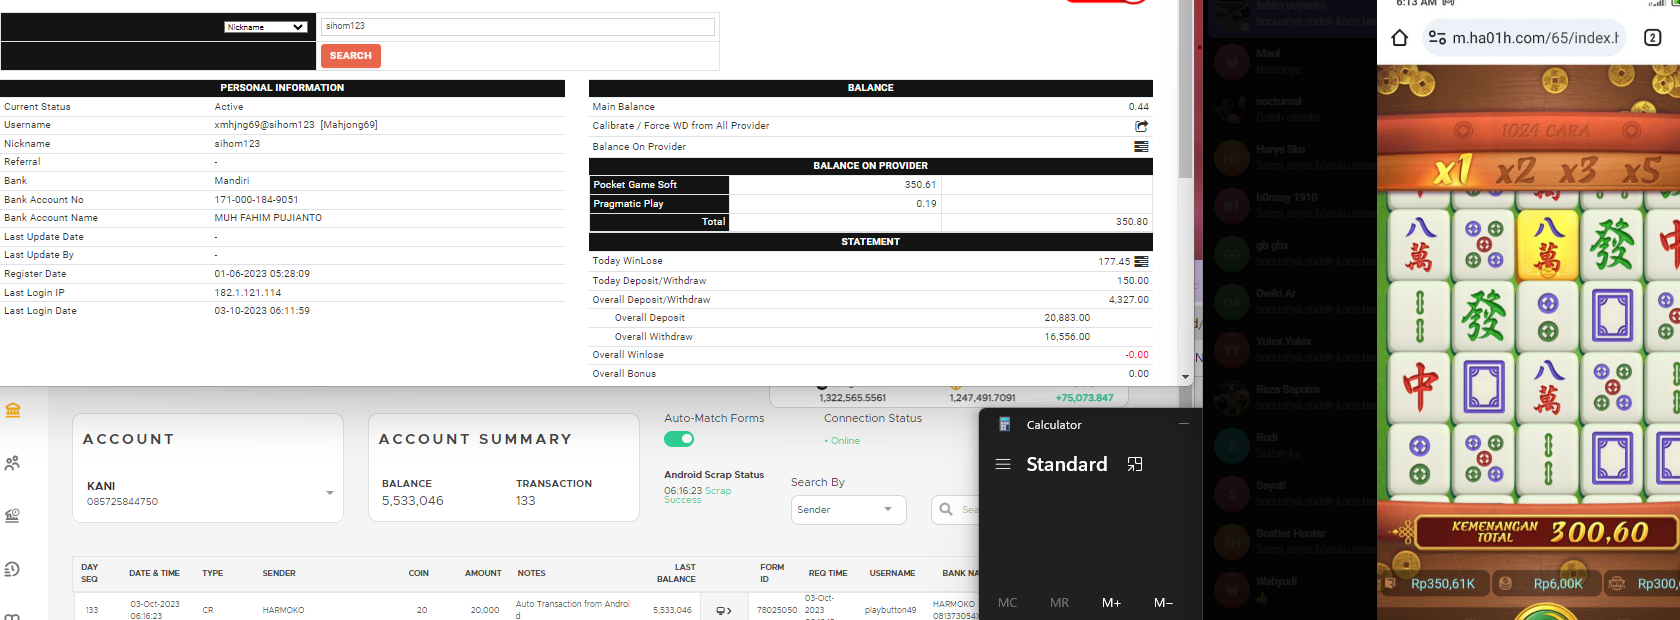Click the Last Login IP 182.1.121.114
Viewport: 1680px width, 620px height.
pos(248,293)
